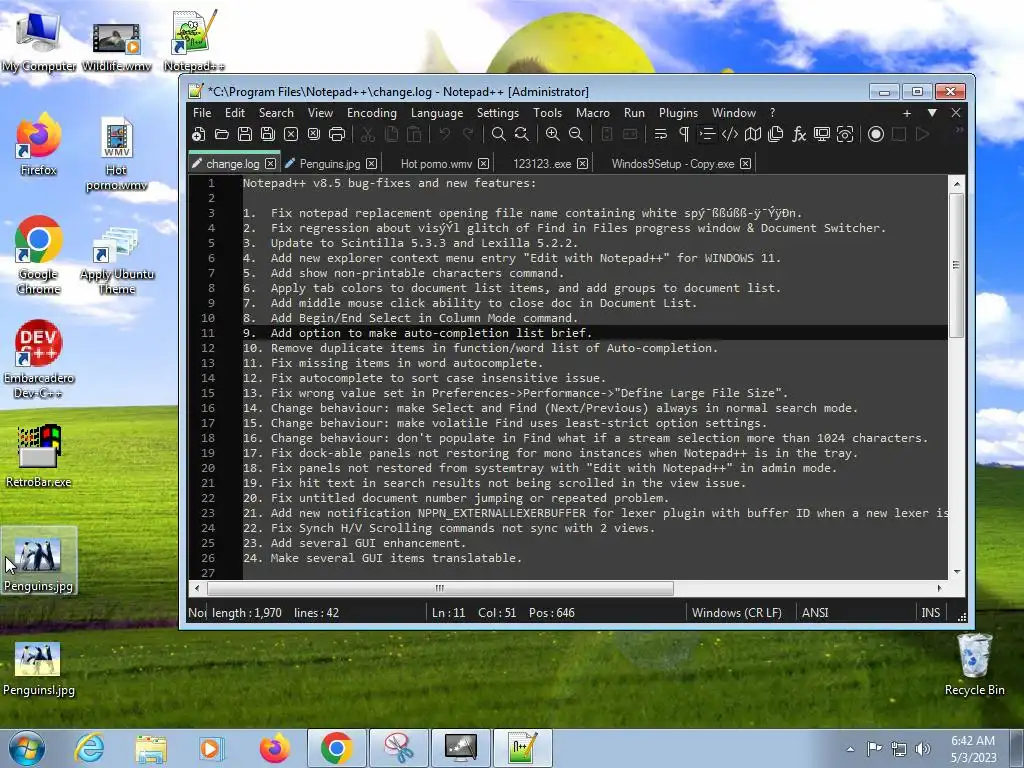
Task: Open the ? help menu
Action: [x=773, y=113]
